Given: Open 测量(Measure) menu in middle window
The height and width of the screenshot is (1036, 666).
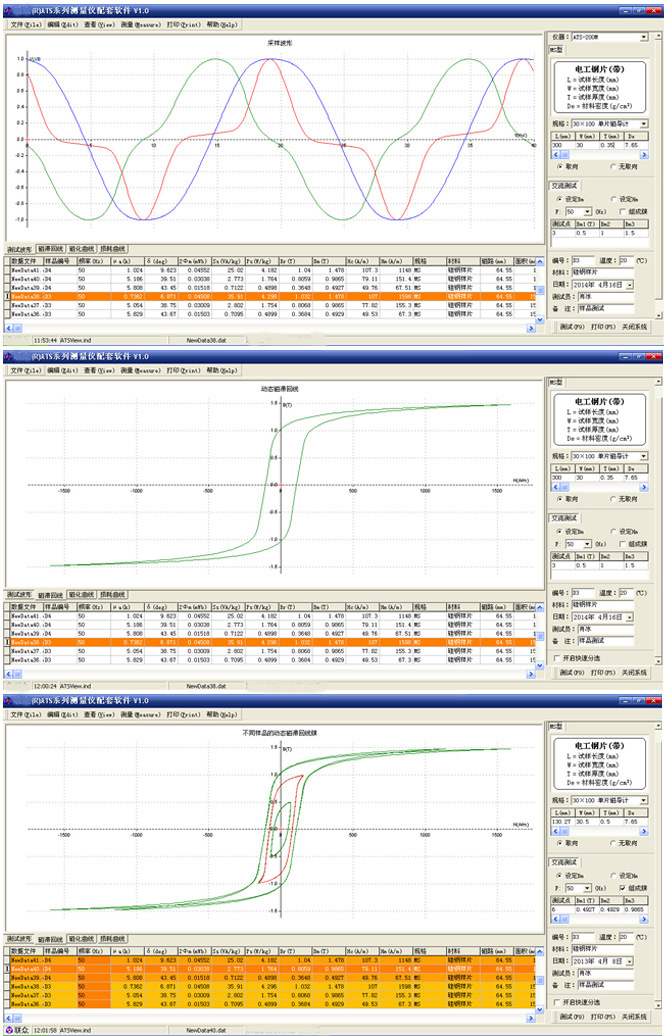Looking at the screenshot, I should [x=141, y=371].
